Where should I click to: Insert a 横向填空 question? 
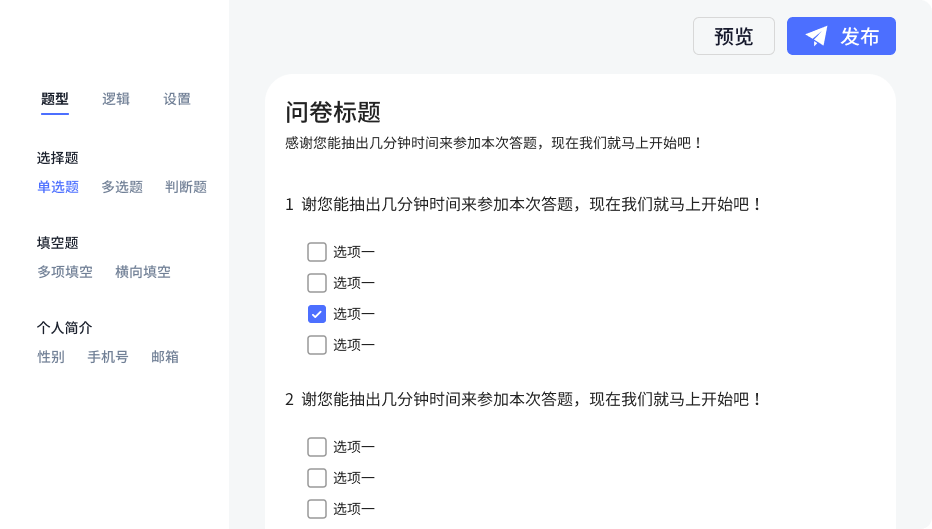(143, 272)
